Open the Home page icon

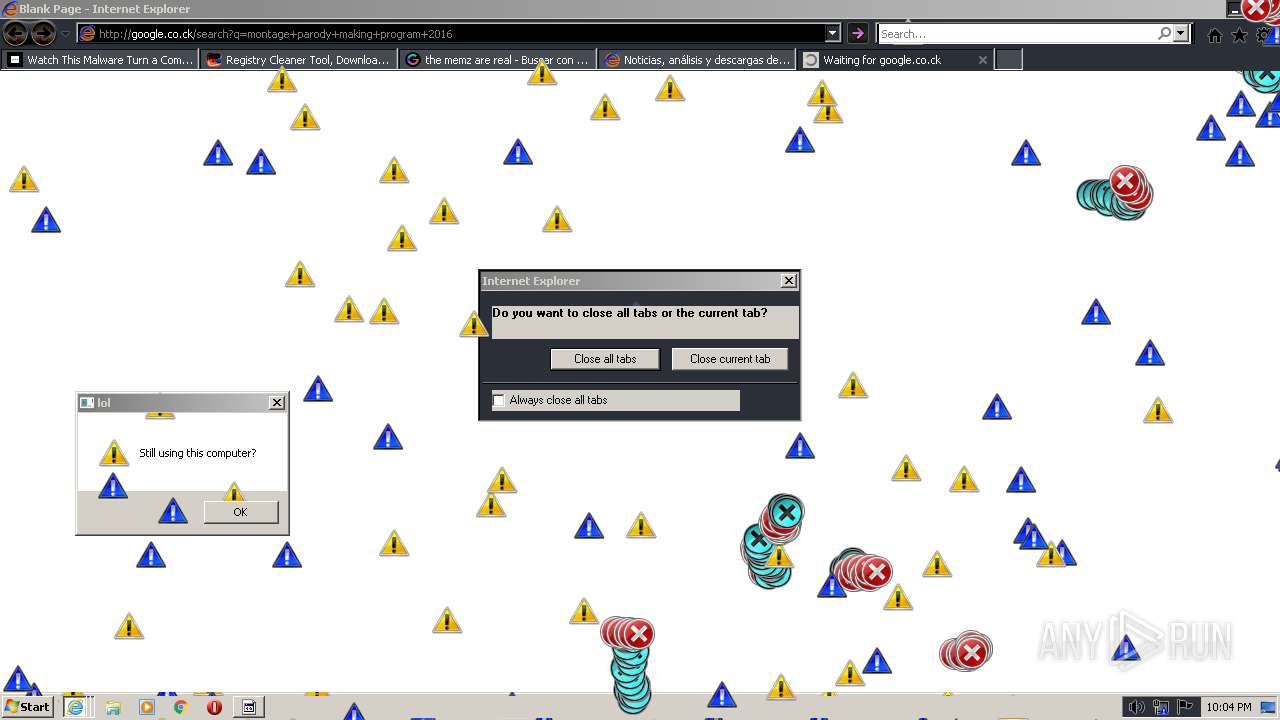click(x=1214, y=35)
